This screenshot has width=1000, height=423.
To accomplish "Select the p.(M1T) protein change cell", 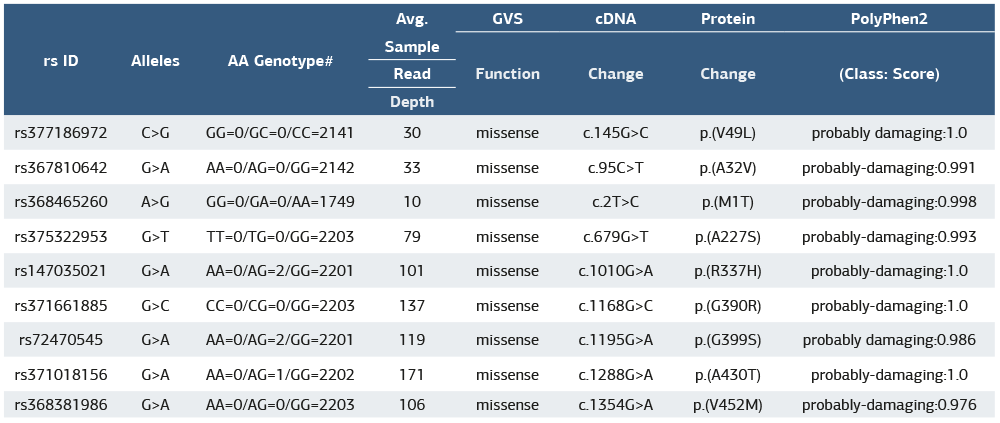I will point(727,201).
